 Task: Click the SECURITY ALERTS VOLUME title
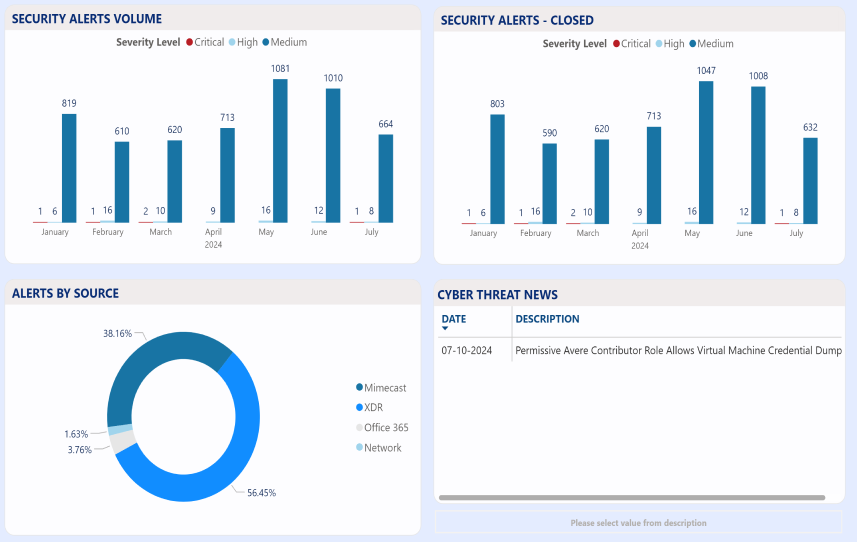click(x=87, y=19)
